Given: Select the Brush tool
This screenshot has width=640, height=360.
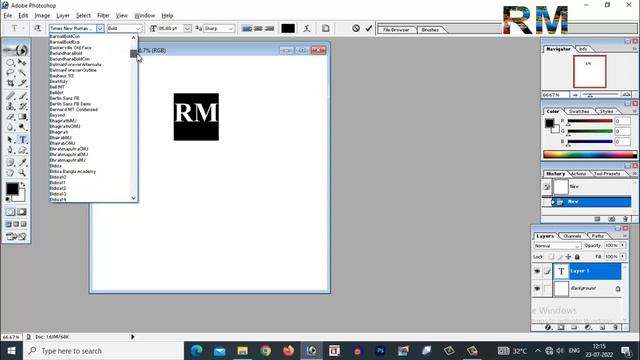Looking at the screenshot, I should pyautogui.click(x=22, y=96).
